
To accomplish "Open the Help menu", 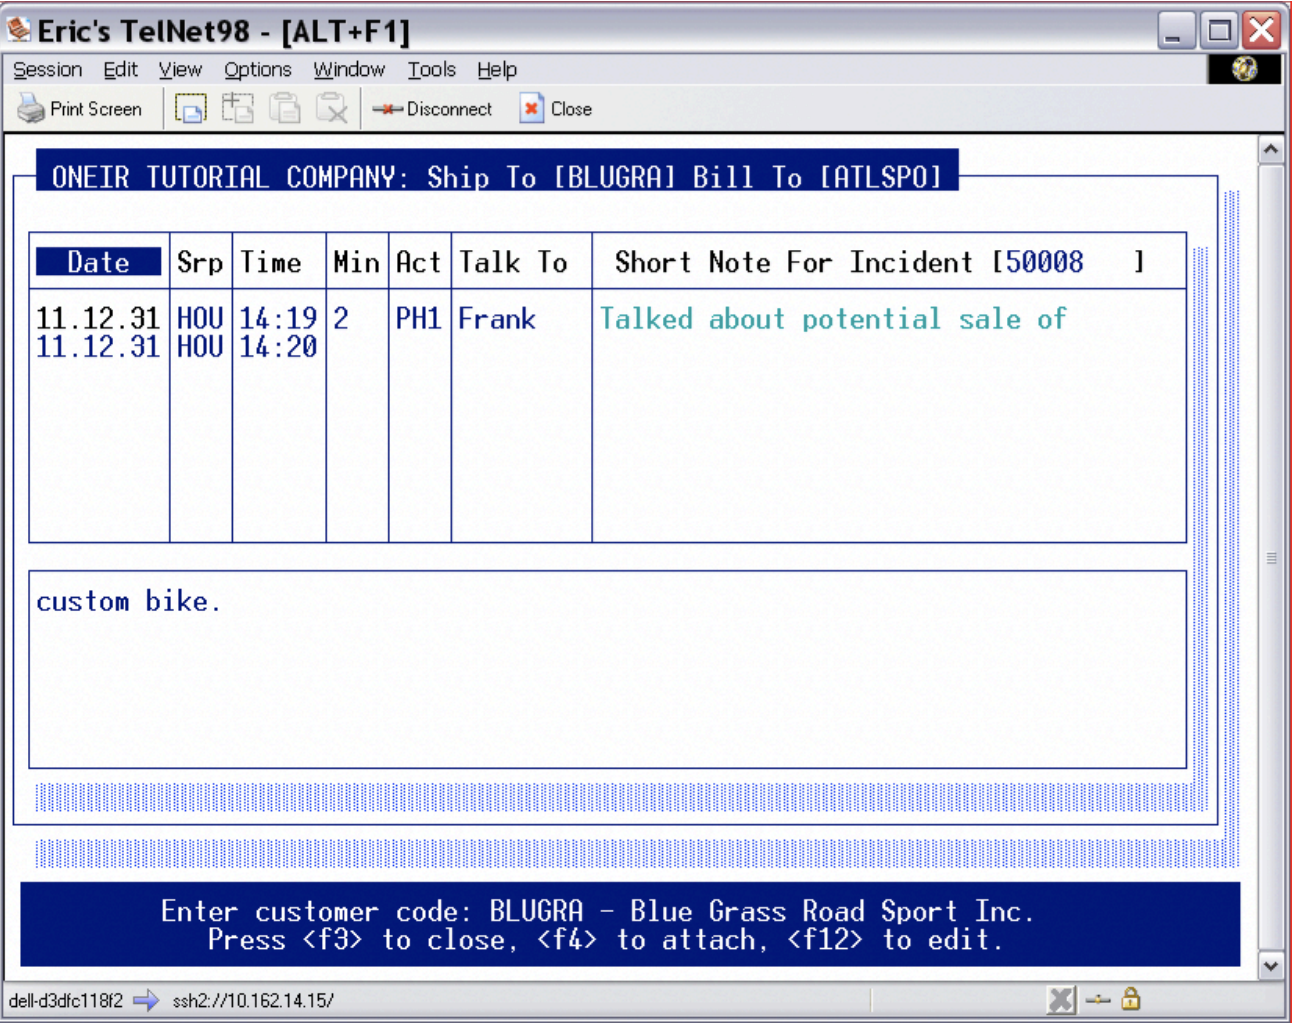I will (x=496, y=69).
